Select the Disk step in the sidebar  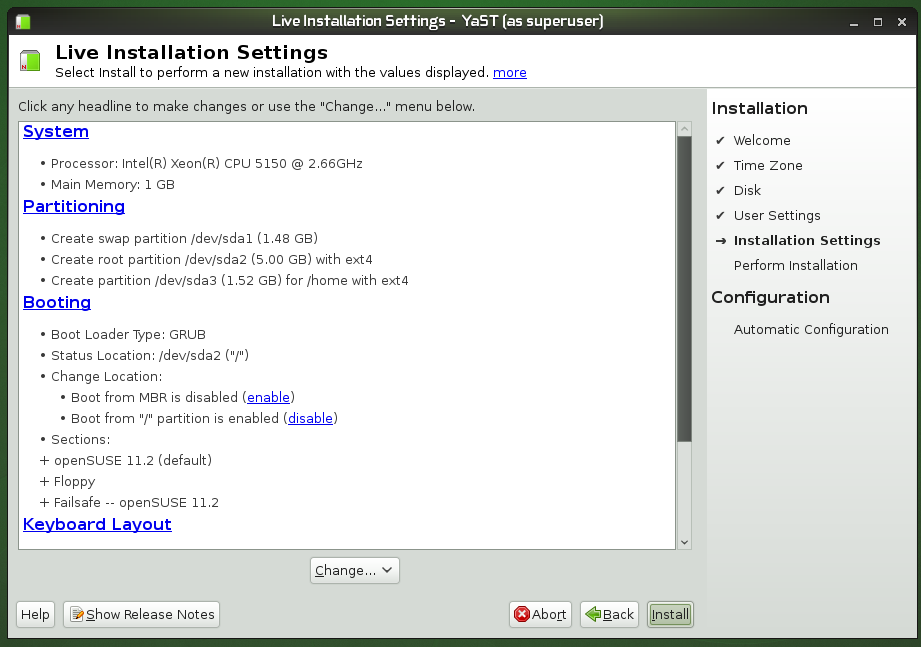click(x=747, y=191)
